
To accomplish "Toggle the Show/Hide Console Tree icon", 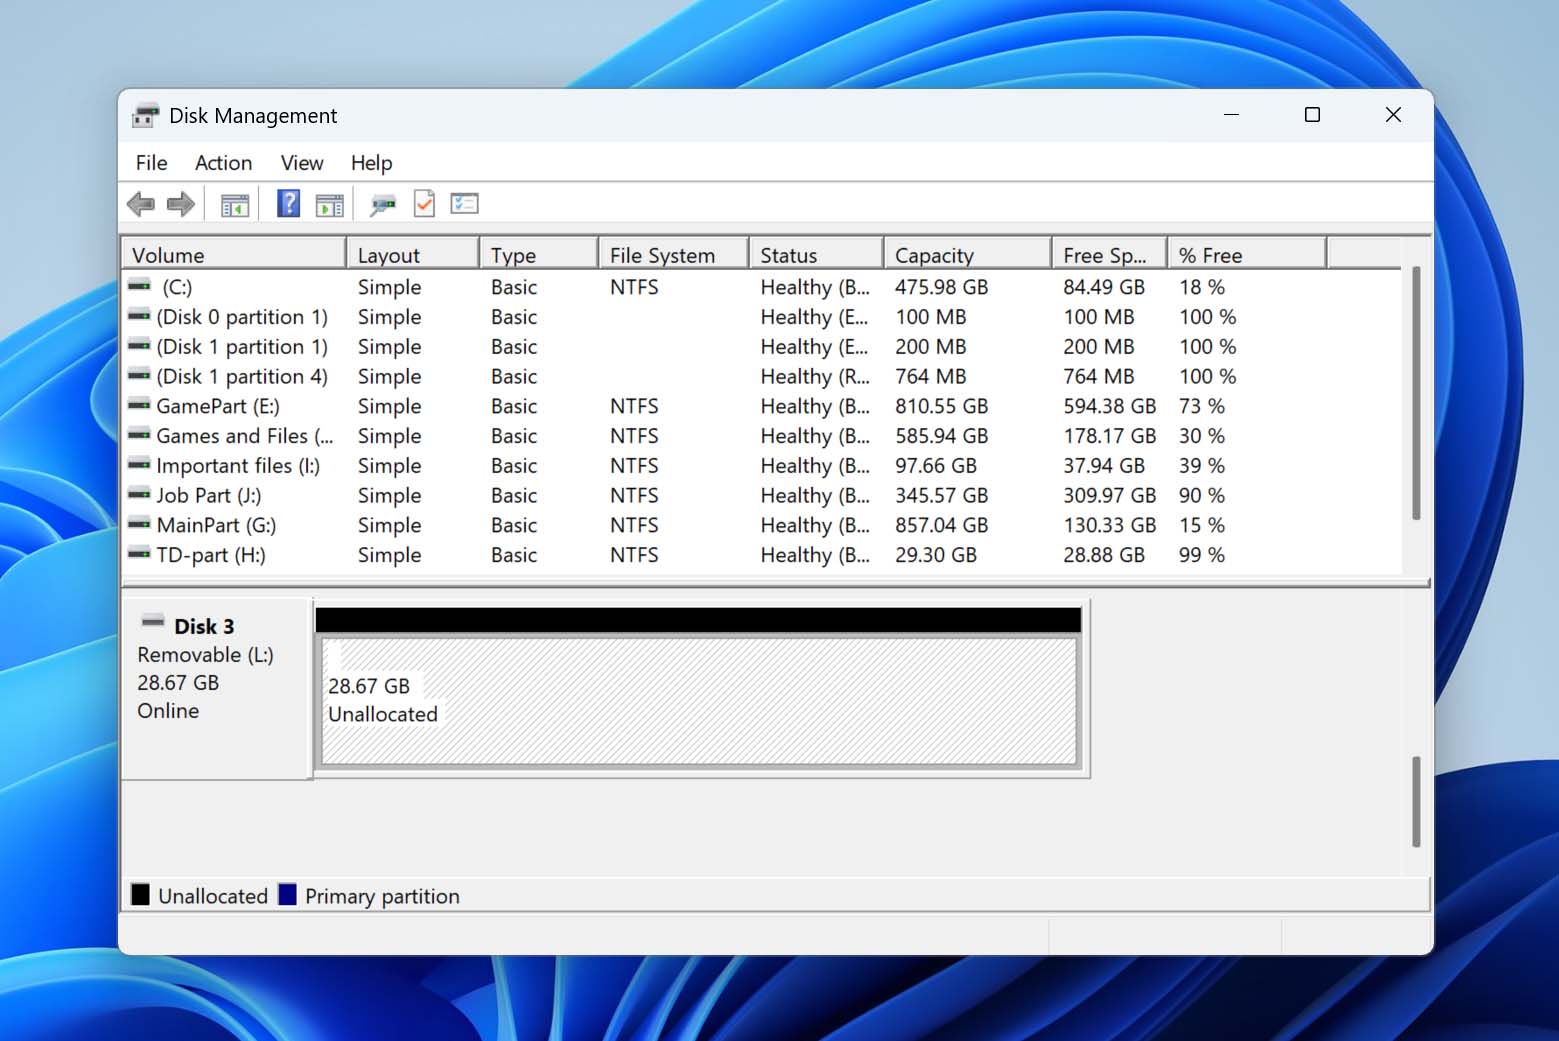I will coord(235,205).
